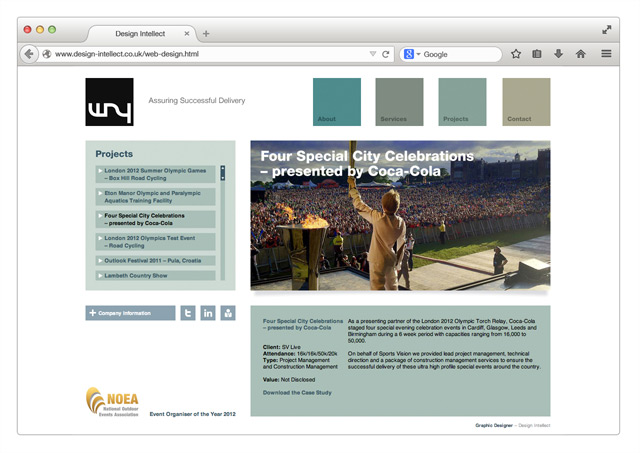Click the Download the Case Study link
640x453 pixels.
(x=297, y=393)
